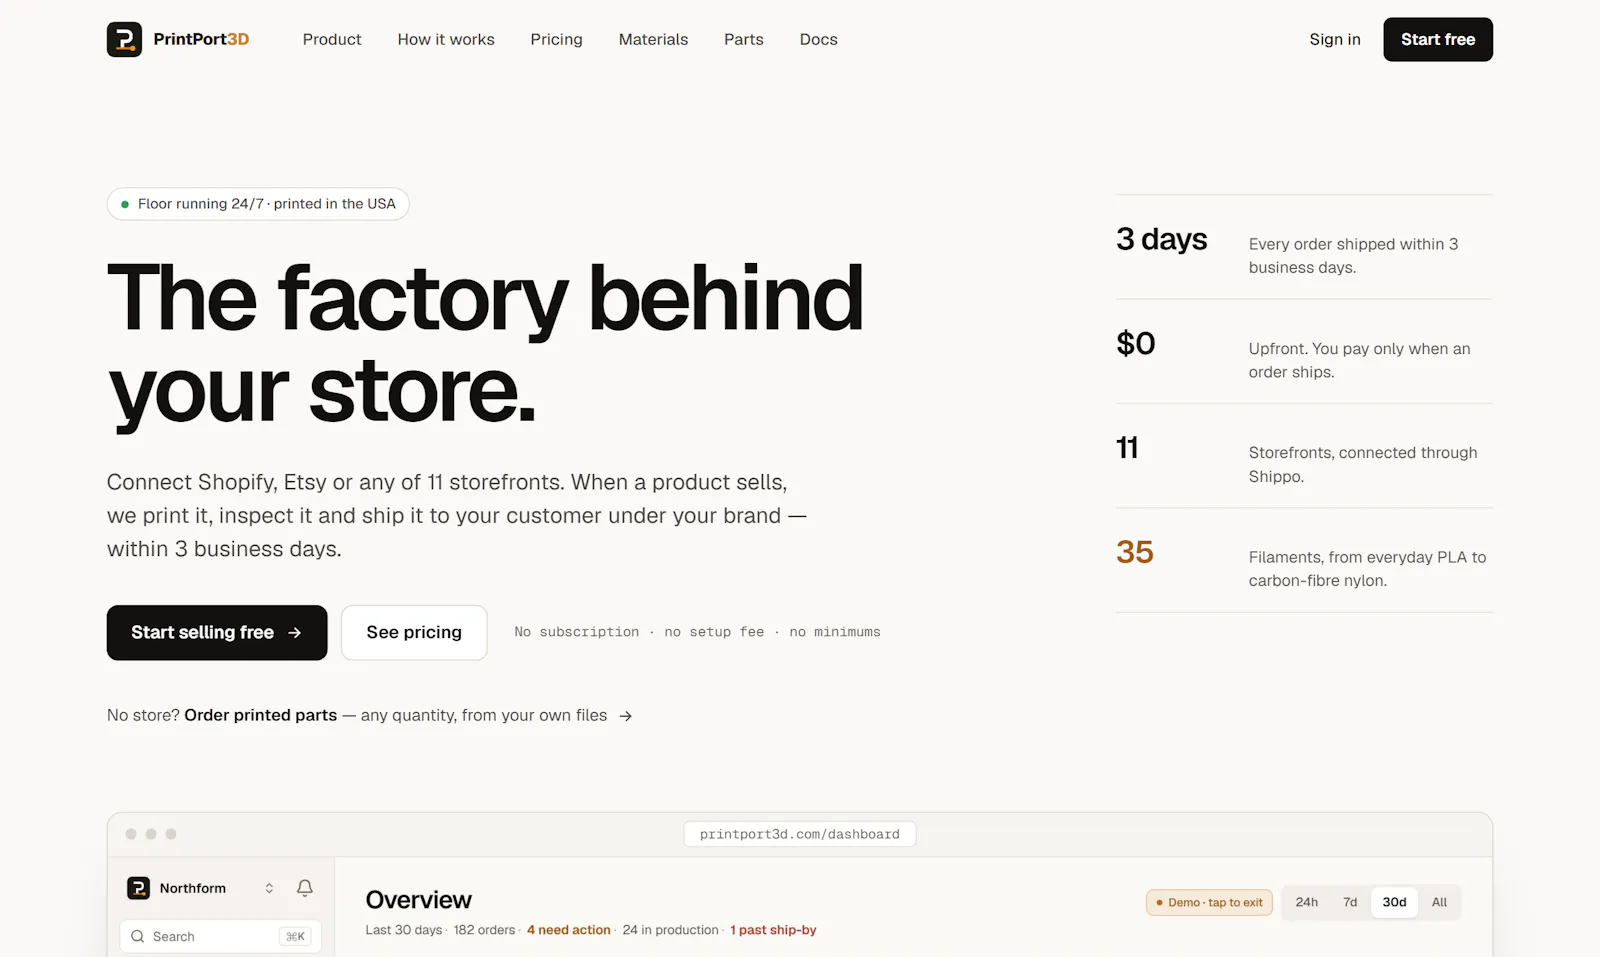Image resolution: width=1600 pixels, height=957 pixels.
Task: Click the '182 orders' text
Action: tap(484, 930)
